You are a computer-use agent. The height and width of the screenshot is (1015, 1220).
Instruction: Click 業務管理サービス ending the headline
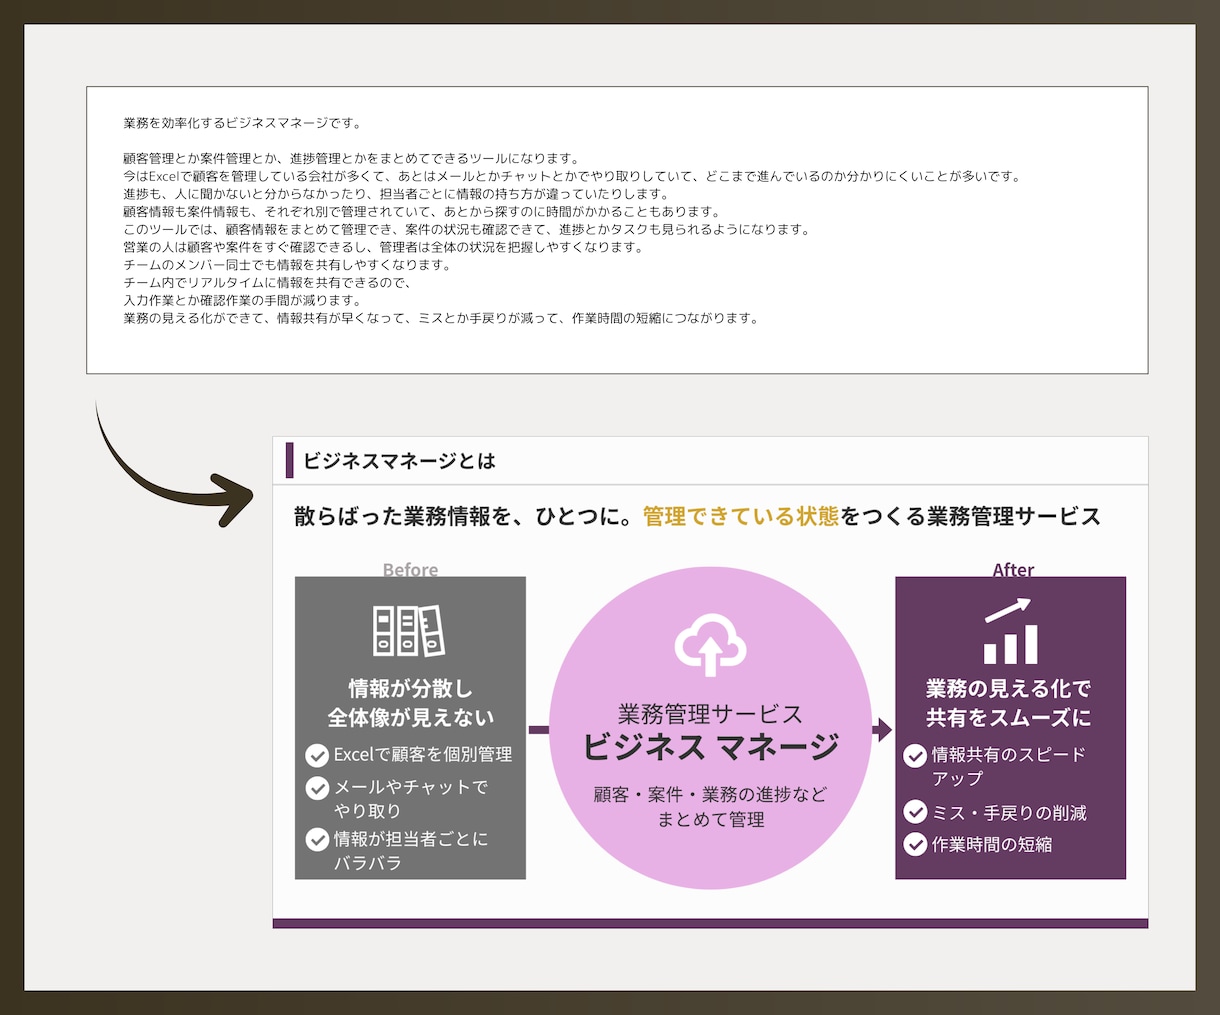1014,517
